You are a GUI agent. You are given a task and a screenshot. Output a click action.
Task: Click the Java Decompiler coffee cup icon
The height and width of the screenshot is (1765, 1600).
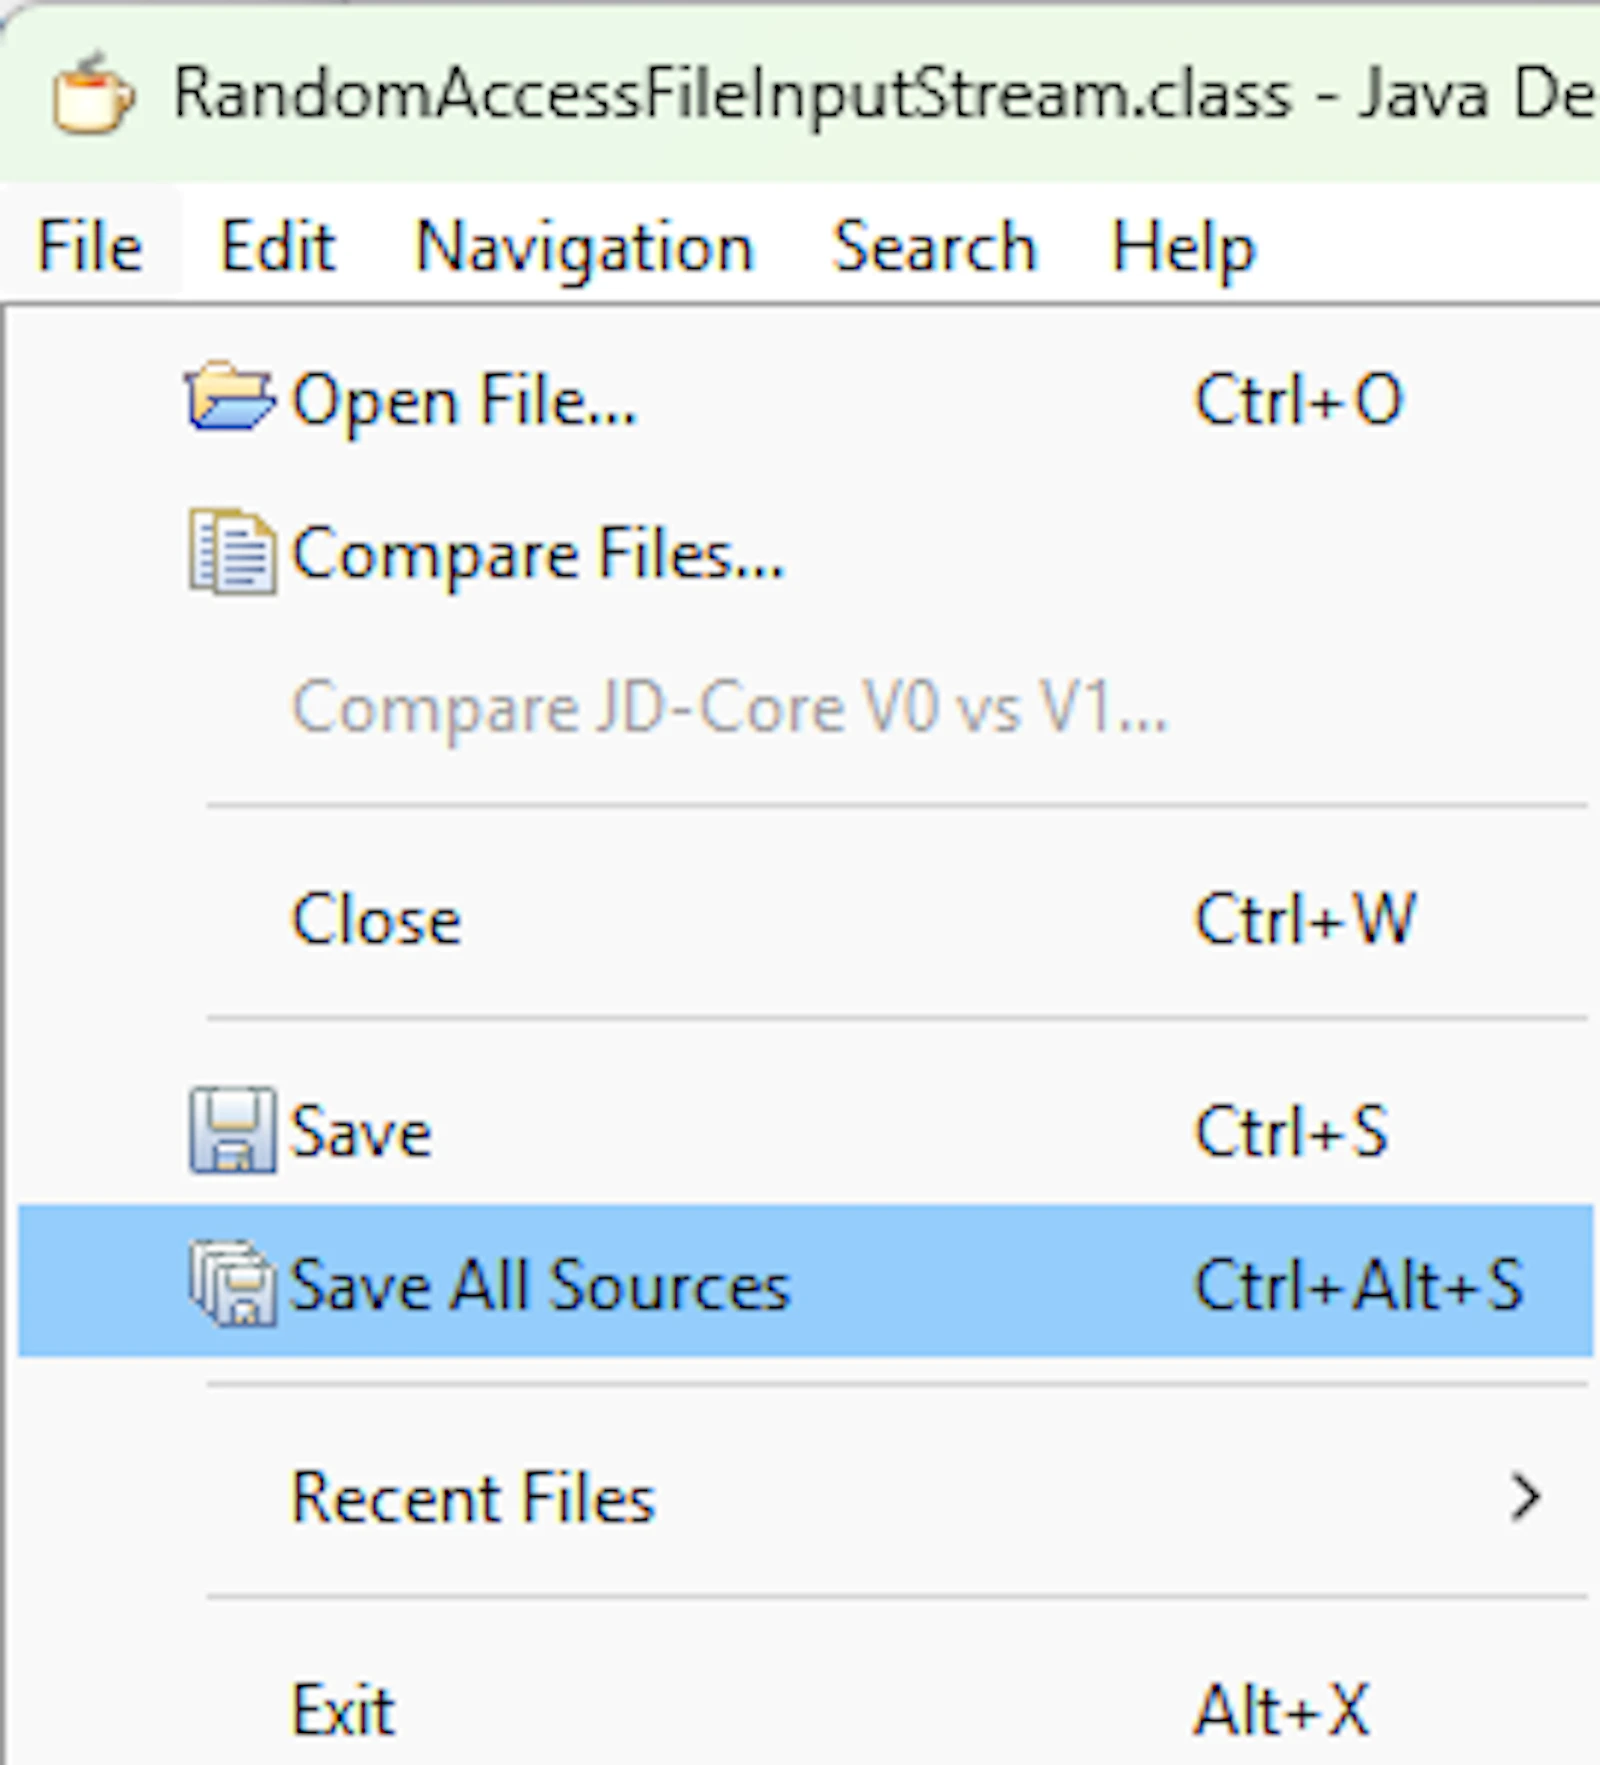click(92, 93)
